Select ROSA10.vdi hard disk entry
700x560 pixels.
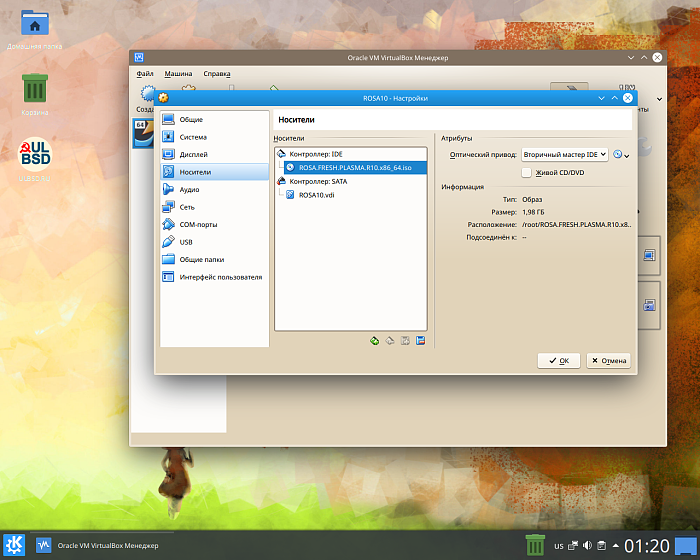point(355,195)
